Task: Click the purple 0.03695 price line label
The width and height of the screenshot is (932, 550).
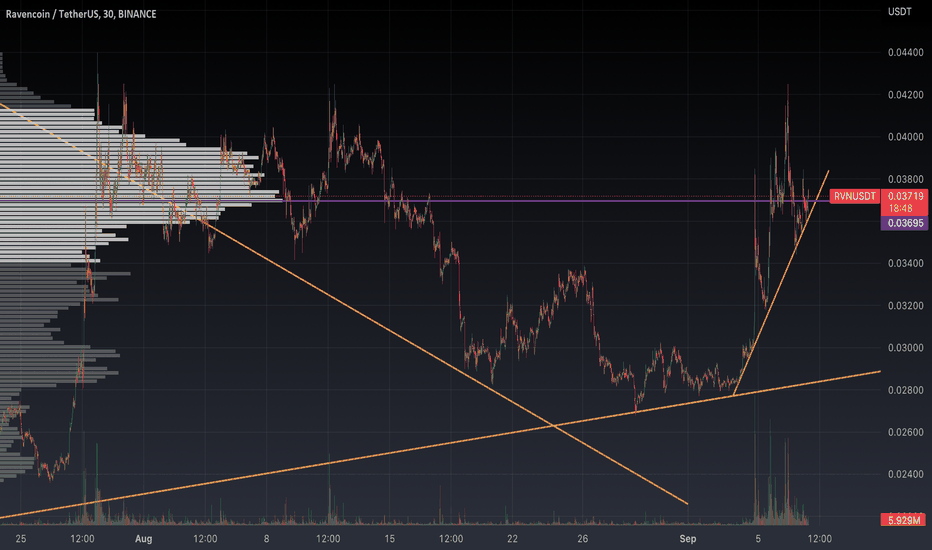Action: pos(905,223)
